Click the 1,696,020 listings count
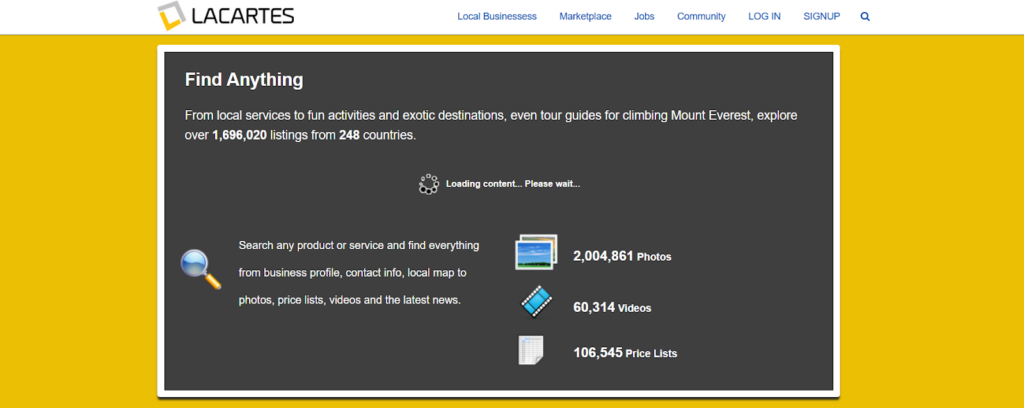Image resolution: width=1024 pixels, height=408 pixels. click(240, 136)
